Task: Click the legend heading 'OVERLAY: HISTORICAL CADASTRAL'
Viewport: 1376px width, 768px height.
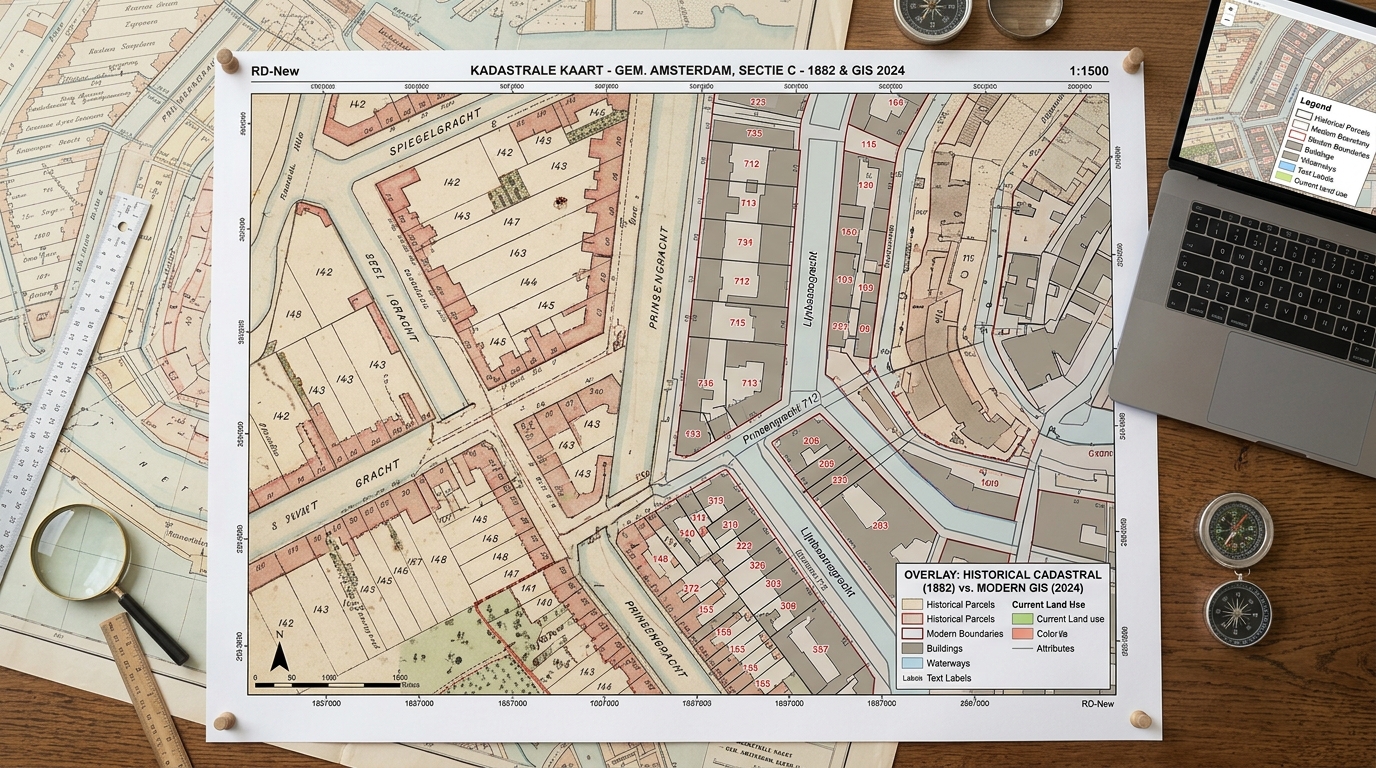Action: (x=1003, y=575)
